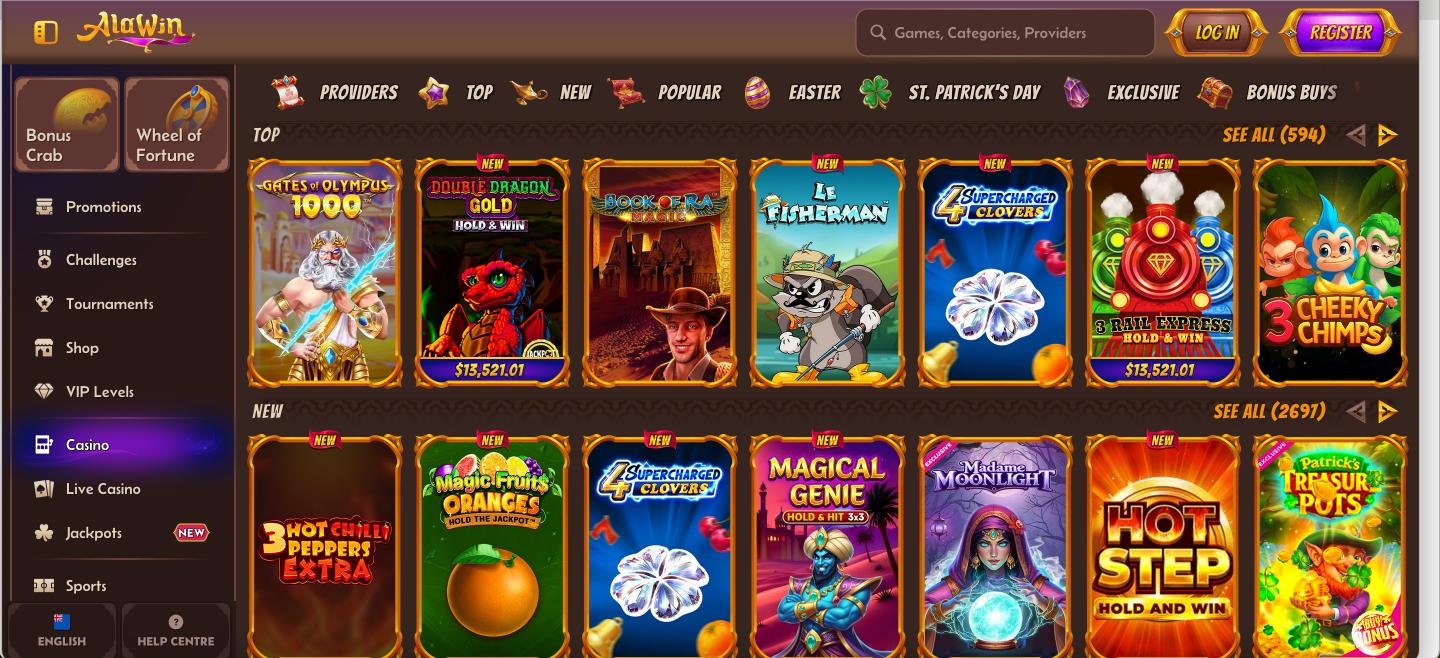The image size is (1440, 658).
Task: Click the Tournaments trophy icon
Action: (44, 304)
